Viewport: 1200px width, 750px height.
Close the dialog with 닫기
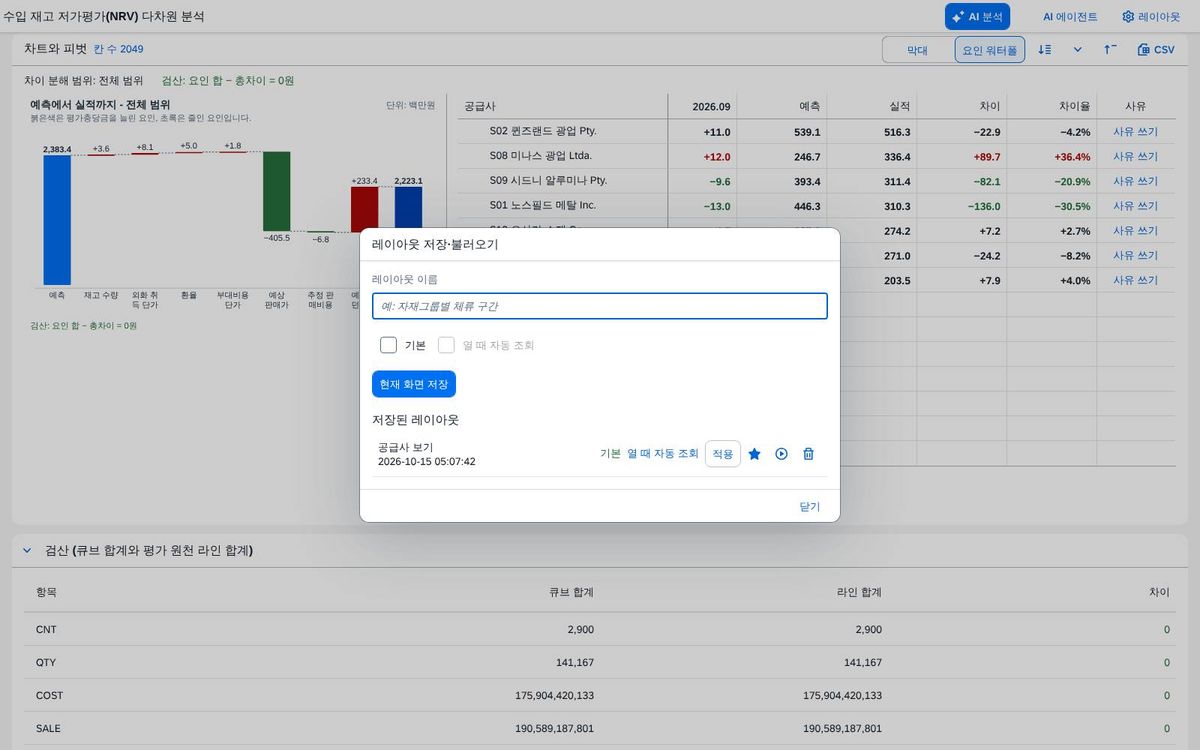[x=810, y=507]
